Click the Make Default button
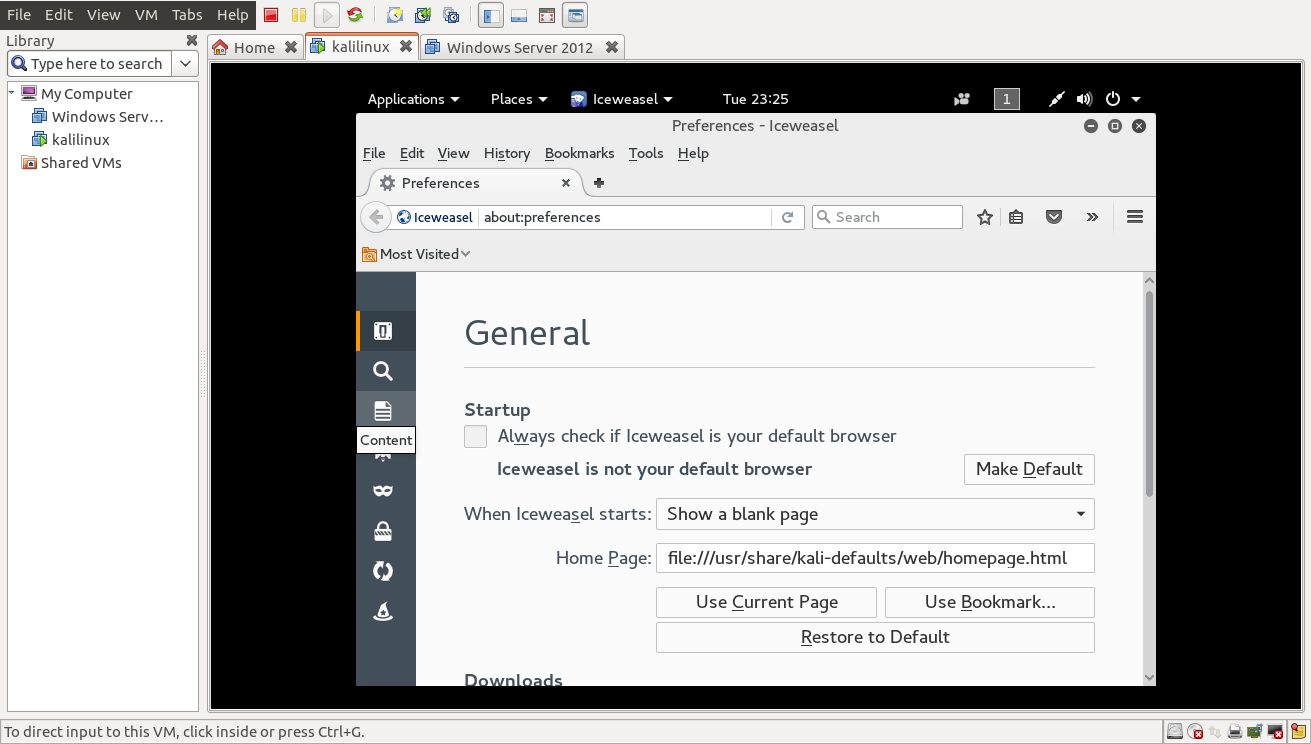1311x744 pixels. click(x=1029, y=469)
